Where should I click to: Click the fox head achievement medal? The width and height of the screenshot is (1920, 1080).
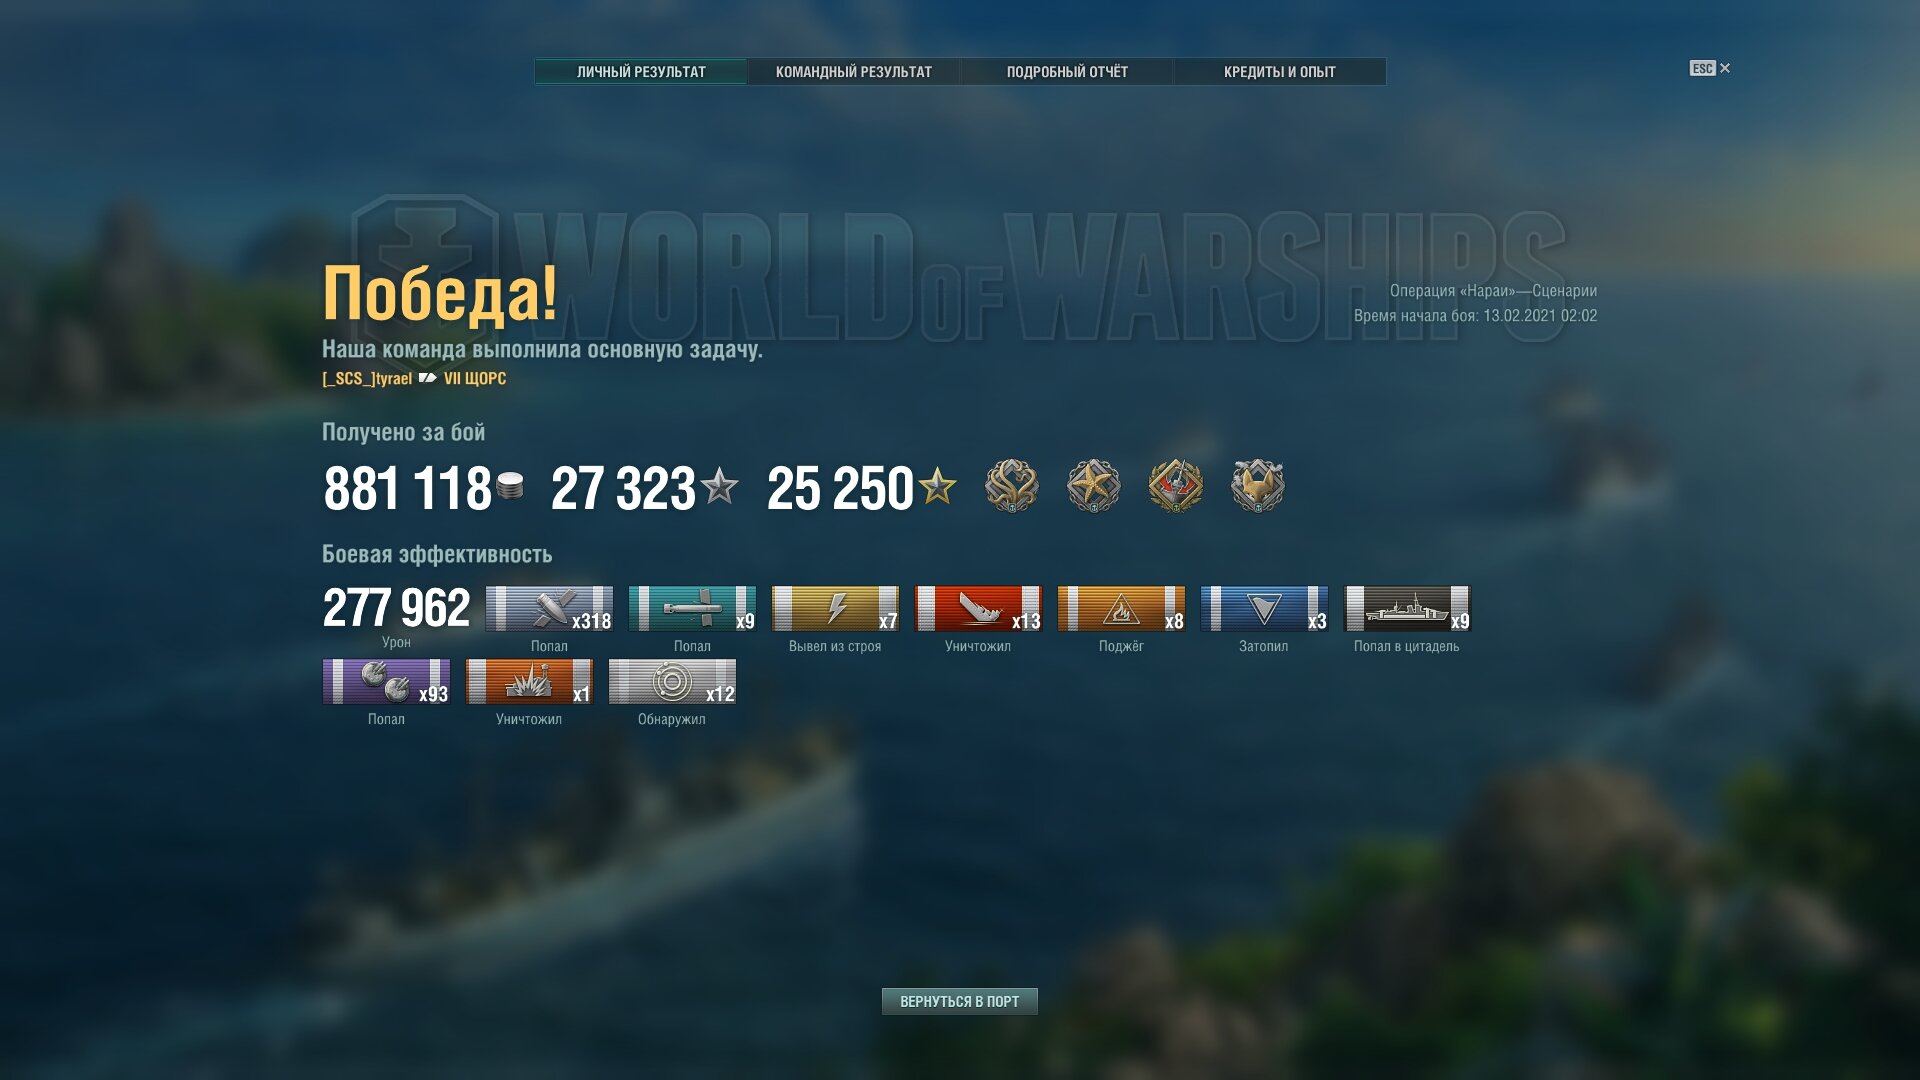[1257, 486]
